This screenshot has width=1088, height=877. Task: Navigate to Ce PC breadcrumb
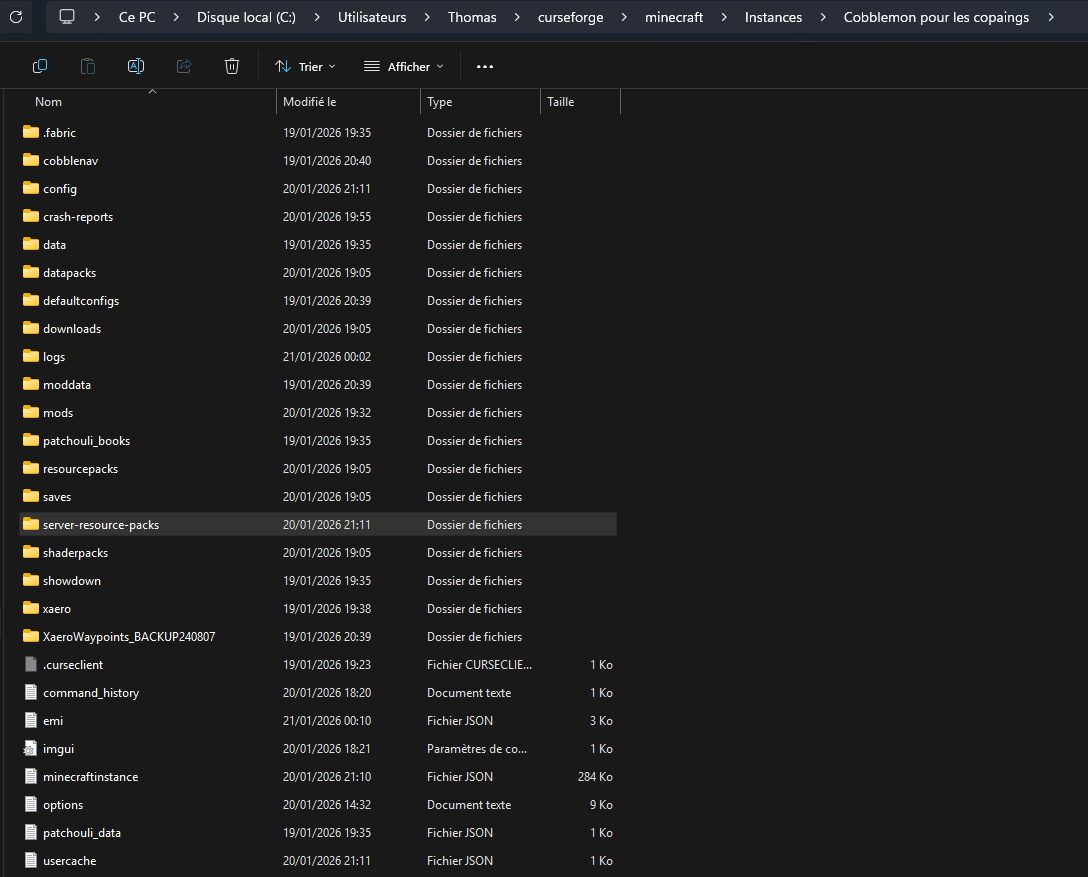click(137, 17)
